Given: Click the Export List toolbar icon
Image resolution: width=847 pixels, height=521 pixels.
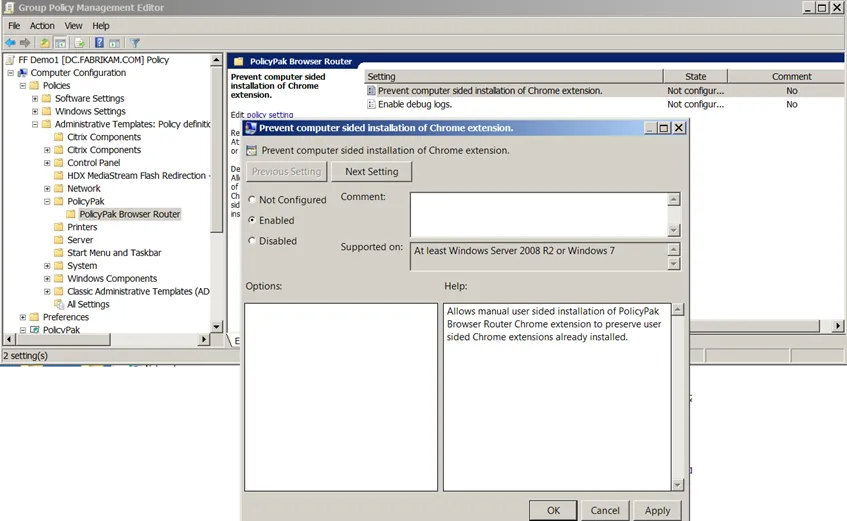Looking at the screenshot, I should click(80, 43).
